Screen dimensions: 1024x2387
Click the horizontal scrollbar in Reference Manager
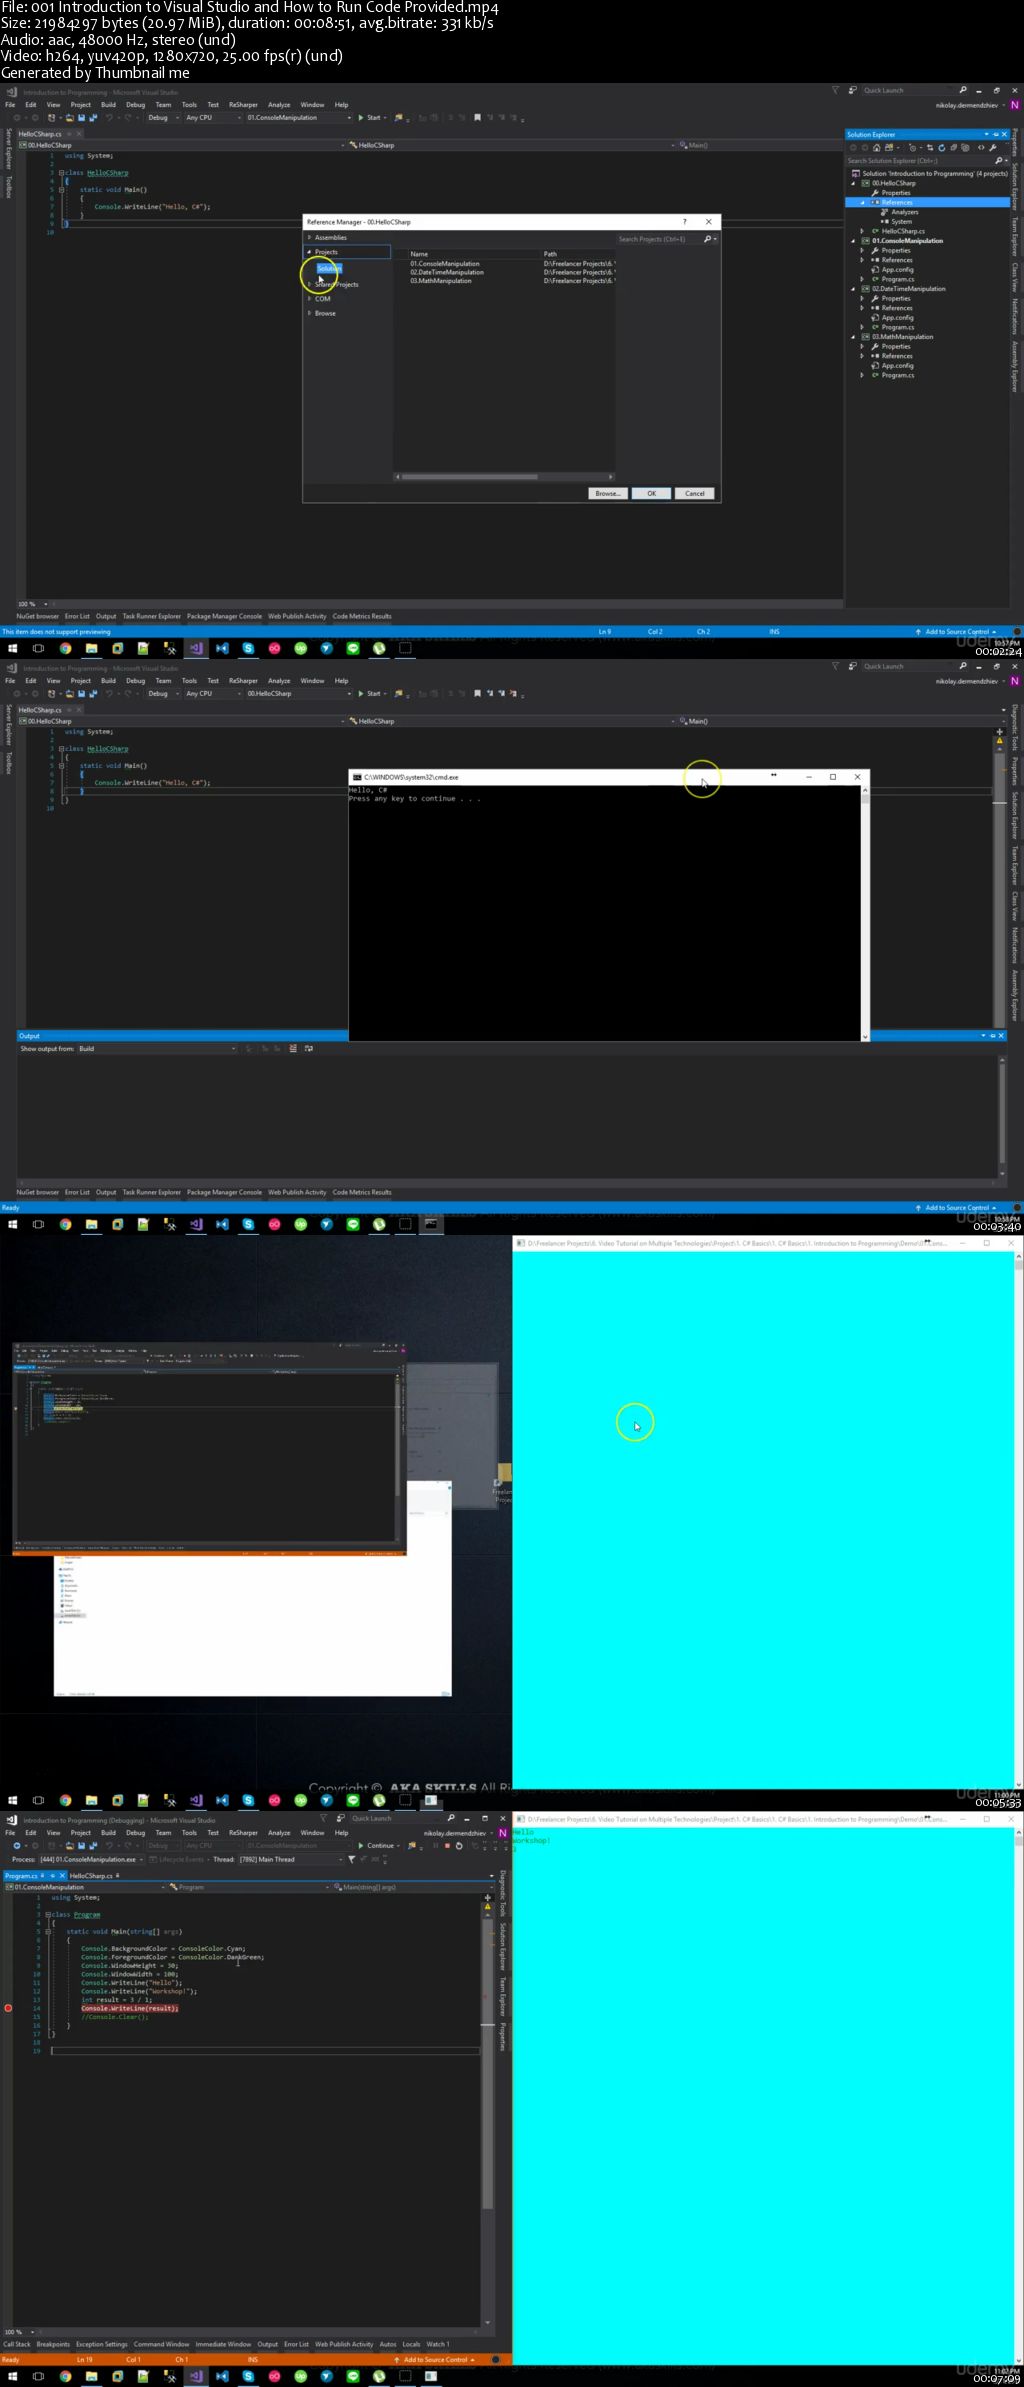click(504, 476)
